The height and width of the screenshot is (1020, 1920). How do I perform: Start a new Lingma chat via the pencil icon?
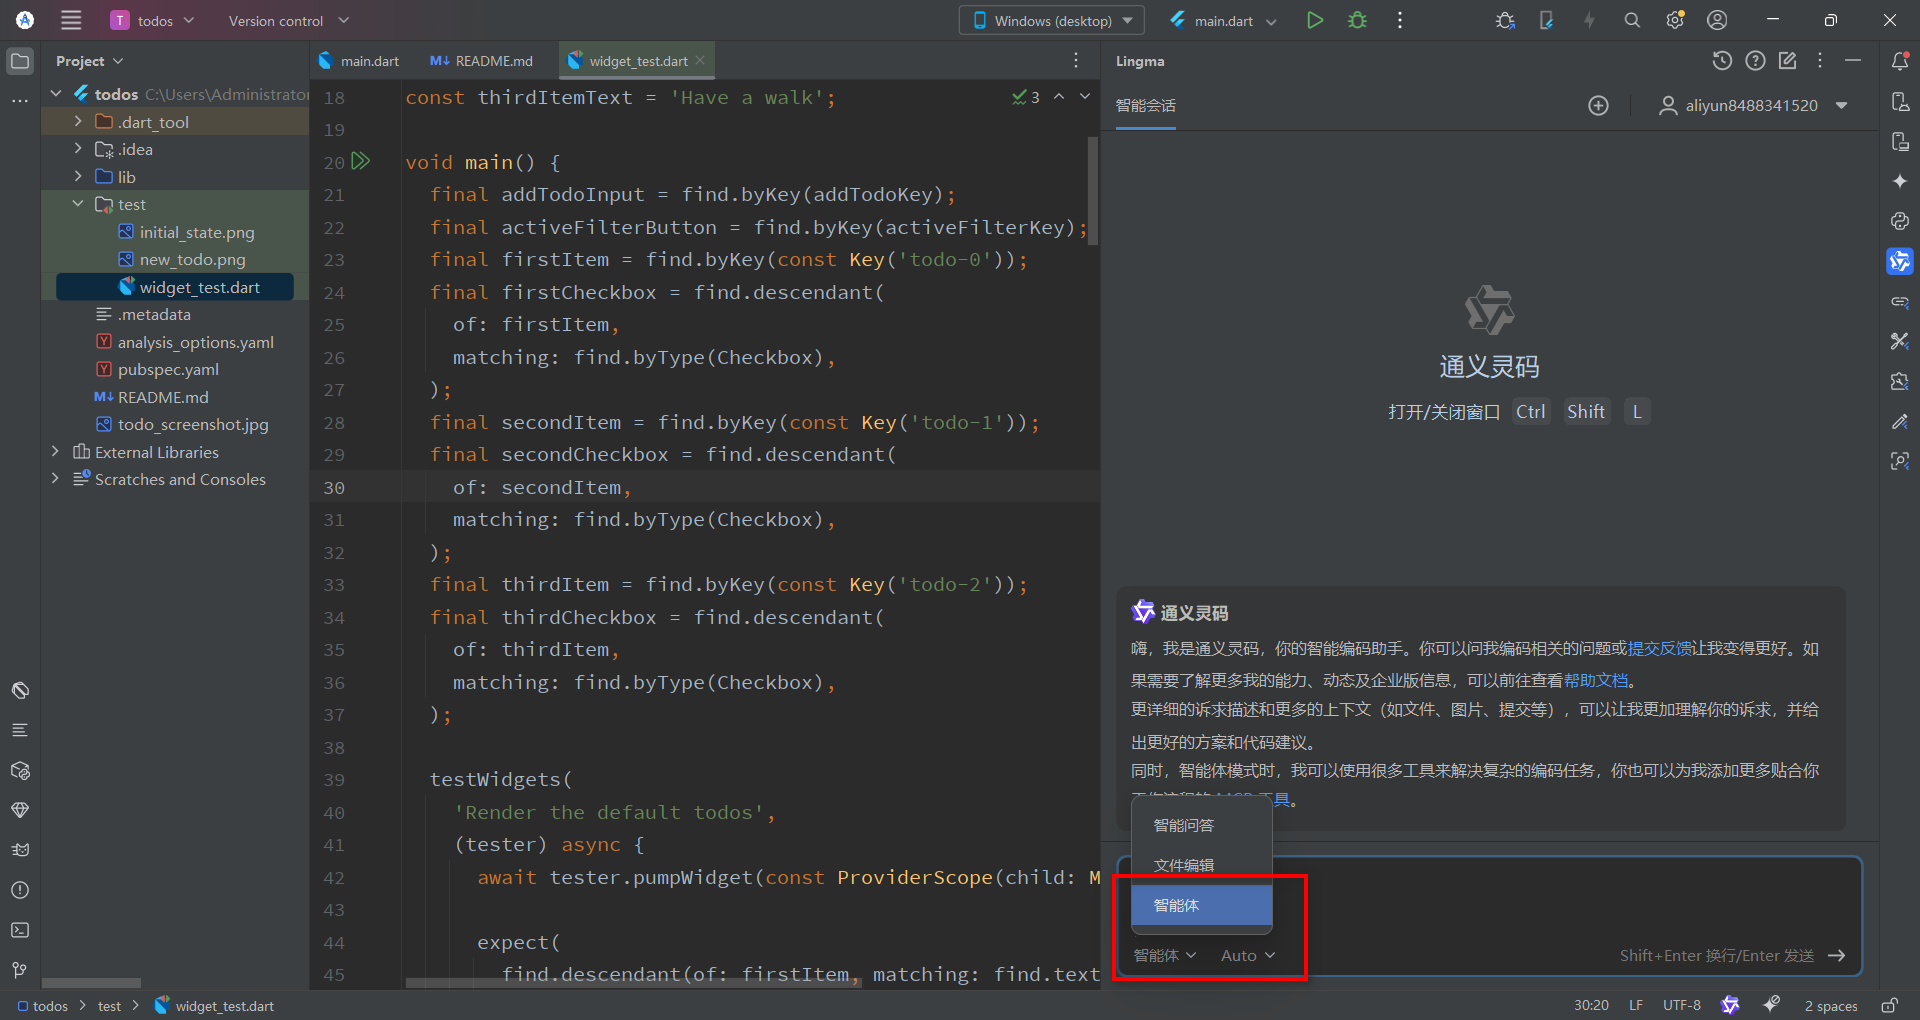point(1788,61)
